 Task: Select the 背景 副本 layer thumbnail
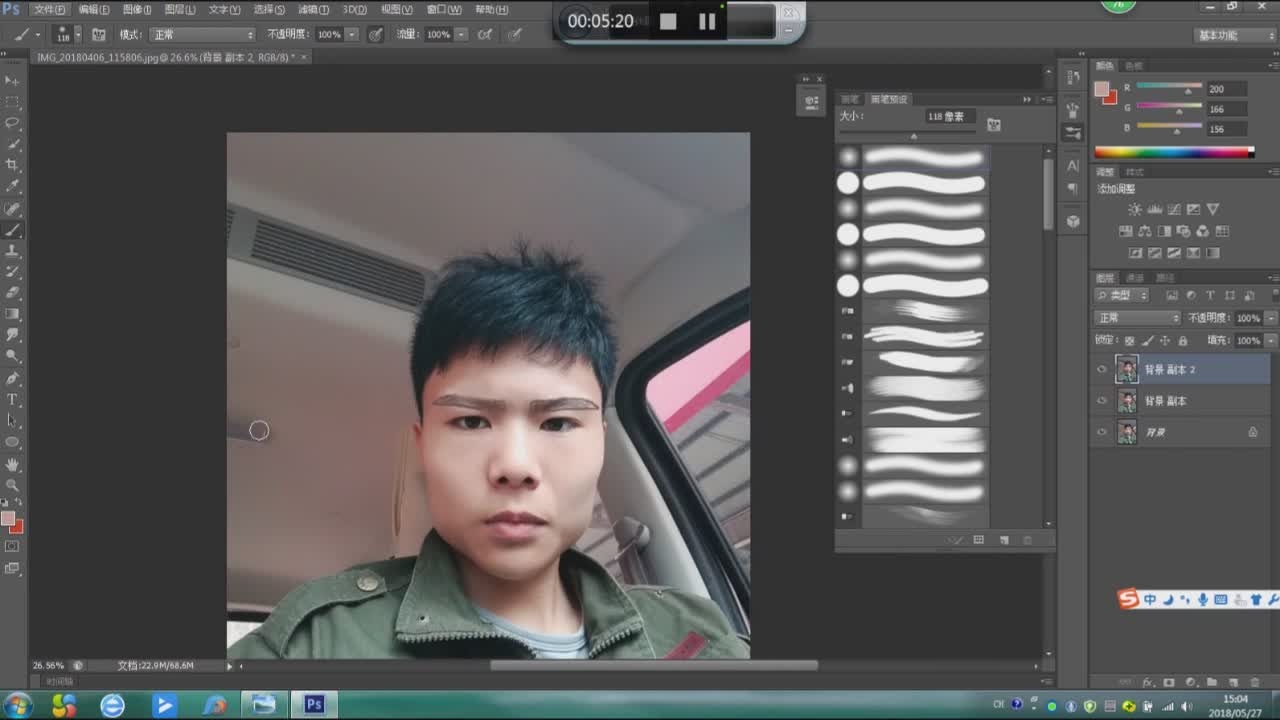pyautogui.click(x=1127, y=401)
